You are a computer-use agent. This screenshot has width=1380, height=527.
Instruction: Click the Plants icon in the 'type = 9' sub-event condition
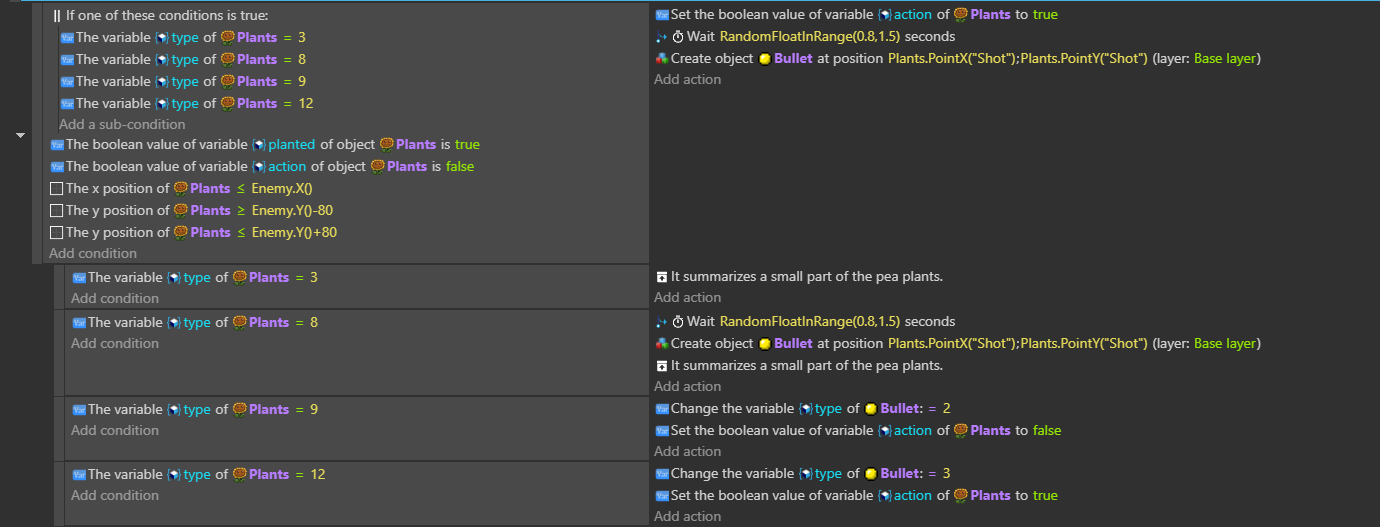pyautogui.click(x=239, y=409)
